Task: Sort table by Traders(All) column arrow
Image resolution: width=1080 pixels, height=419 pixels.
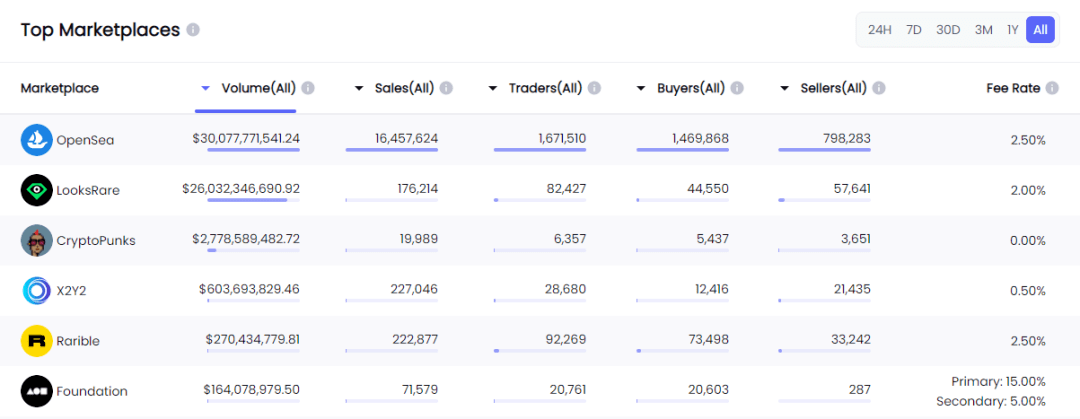Action: click(493, 88)
